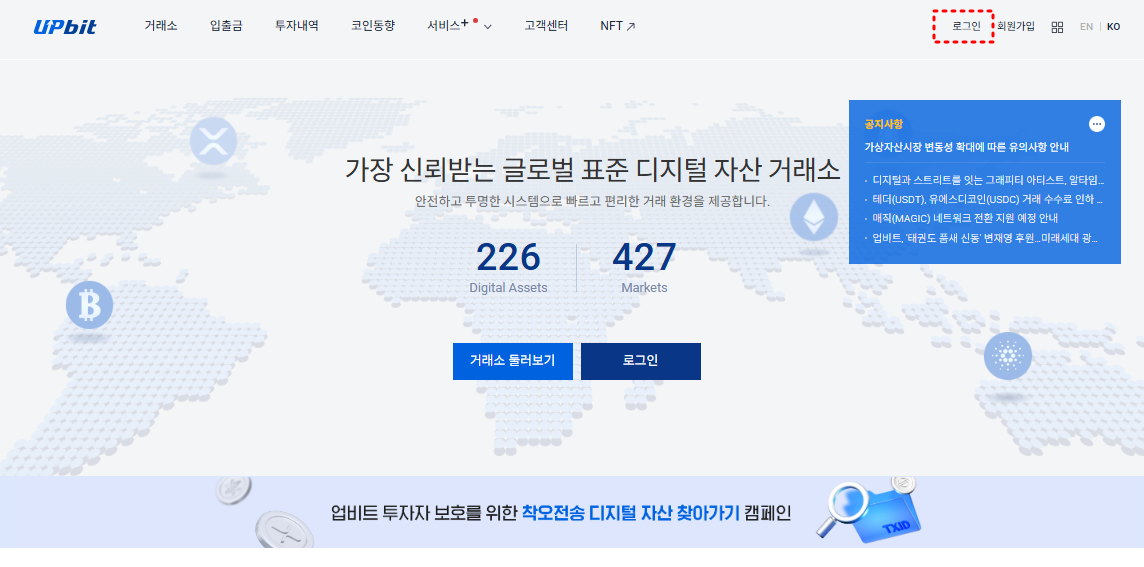The height and width of the screenshot is (567, 1144).
Task: Click the XRP coin icon
Action: click(213, 141)
